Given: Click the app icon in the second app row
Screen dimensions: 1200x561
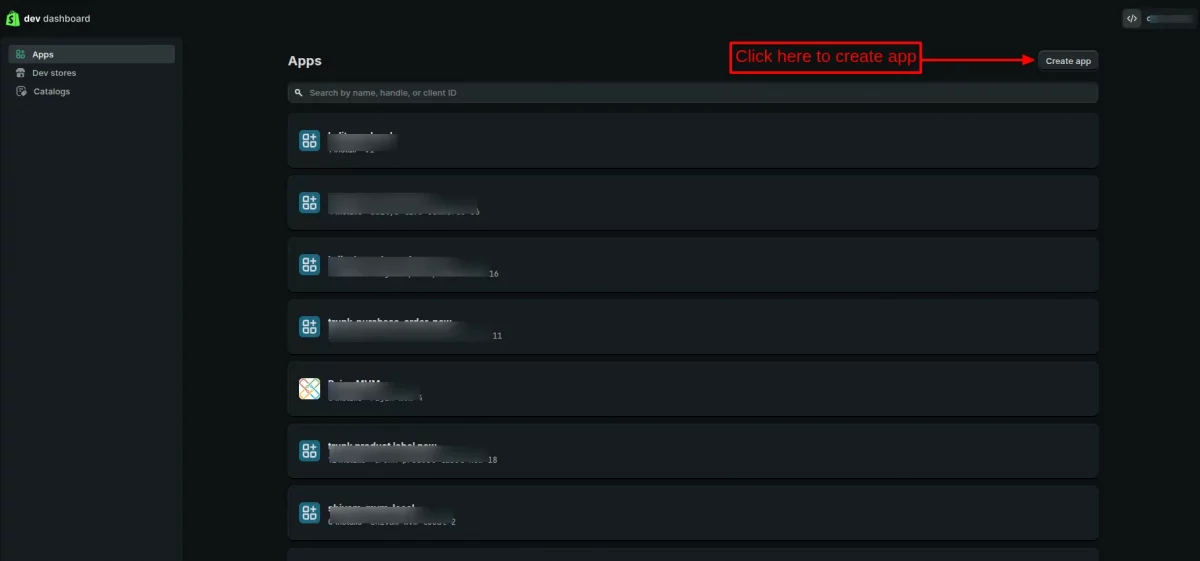Looking at the screenshot, I should (x=310, y=203).
